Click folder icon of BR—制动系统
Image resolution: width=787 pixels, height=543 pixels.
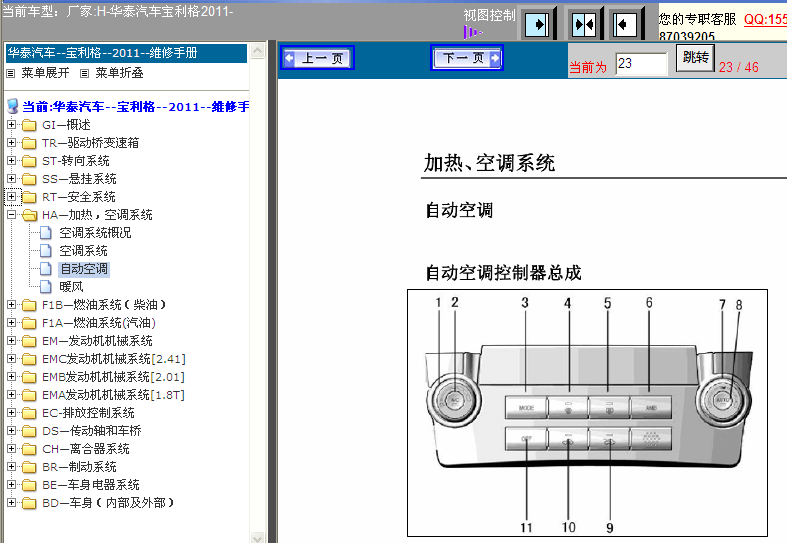[x=29, y=467]
